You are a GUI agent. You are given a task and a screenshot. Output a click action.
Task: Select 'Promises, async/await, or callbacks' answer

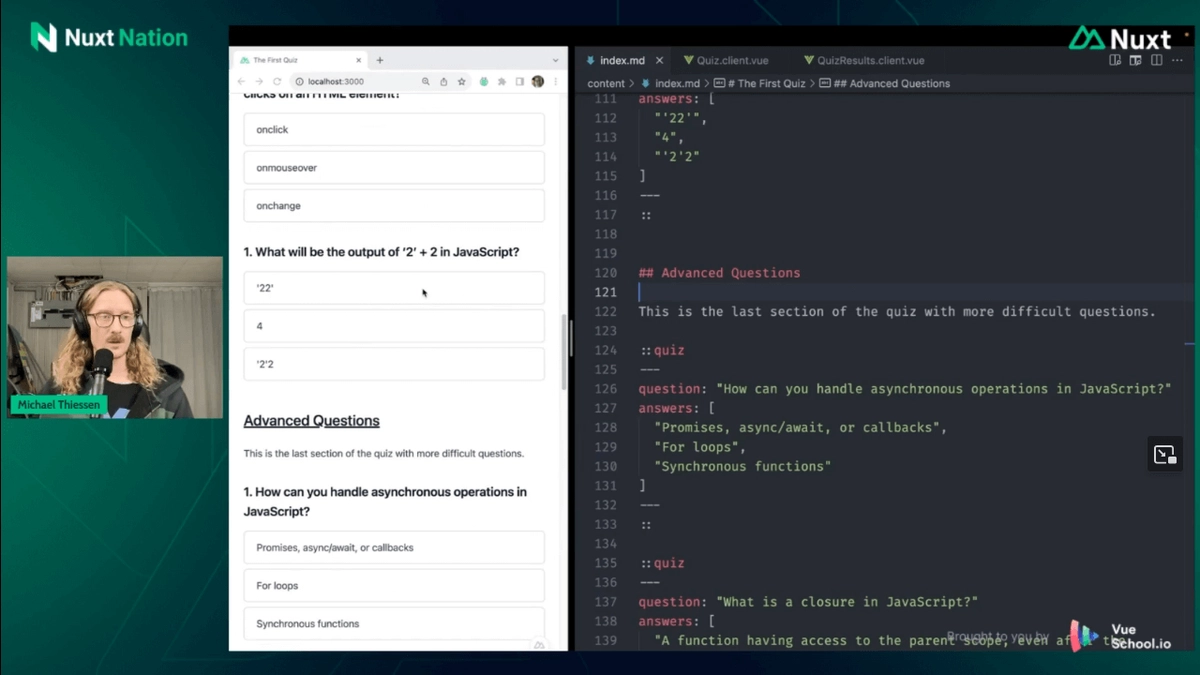coord(394,548)
